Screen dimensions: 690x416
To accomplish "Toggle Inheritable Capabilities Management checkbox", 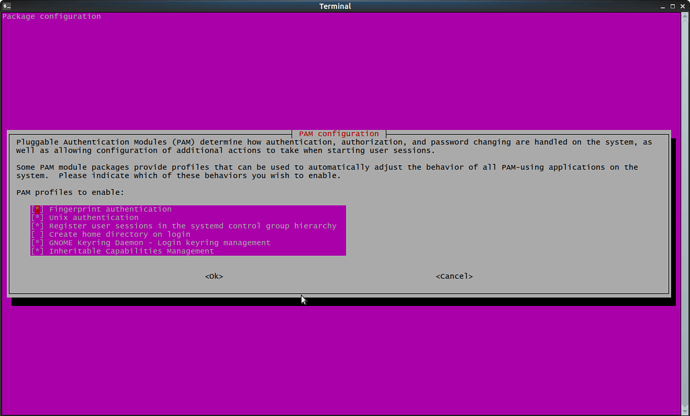I will pos(37,251).
